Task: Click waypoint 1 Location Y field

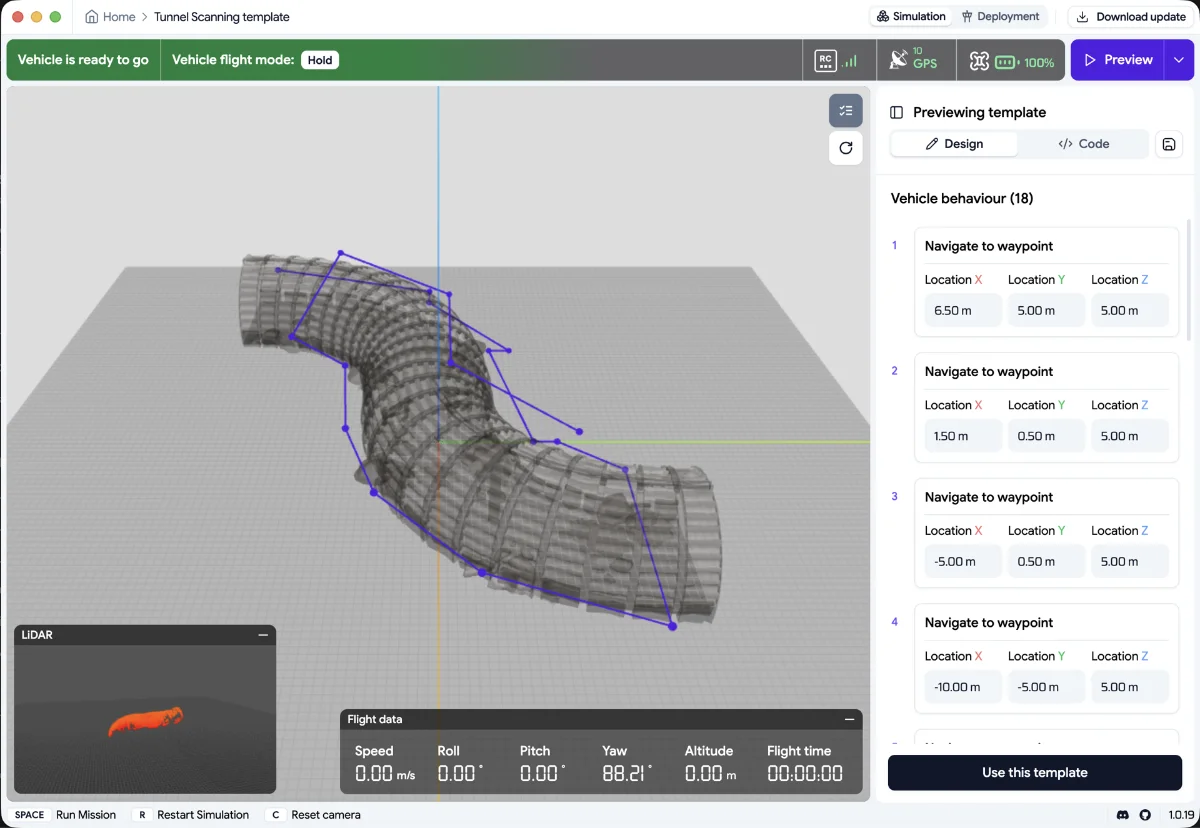Action: [1046, 311]
